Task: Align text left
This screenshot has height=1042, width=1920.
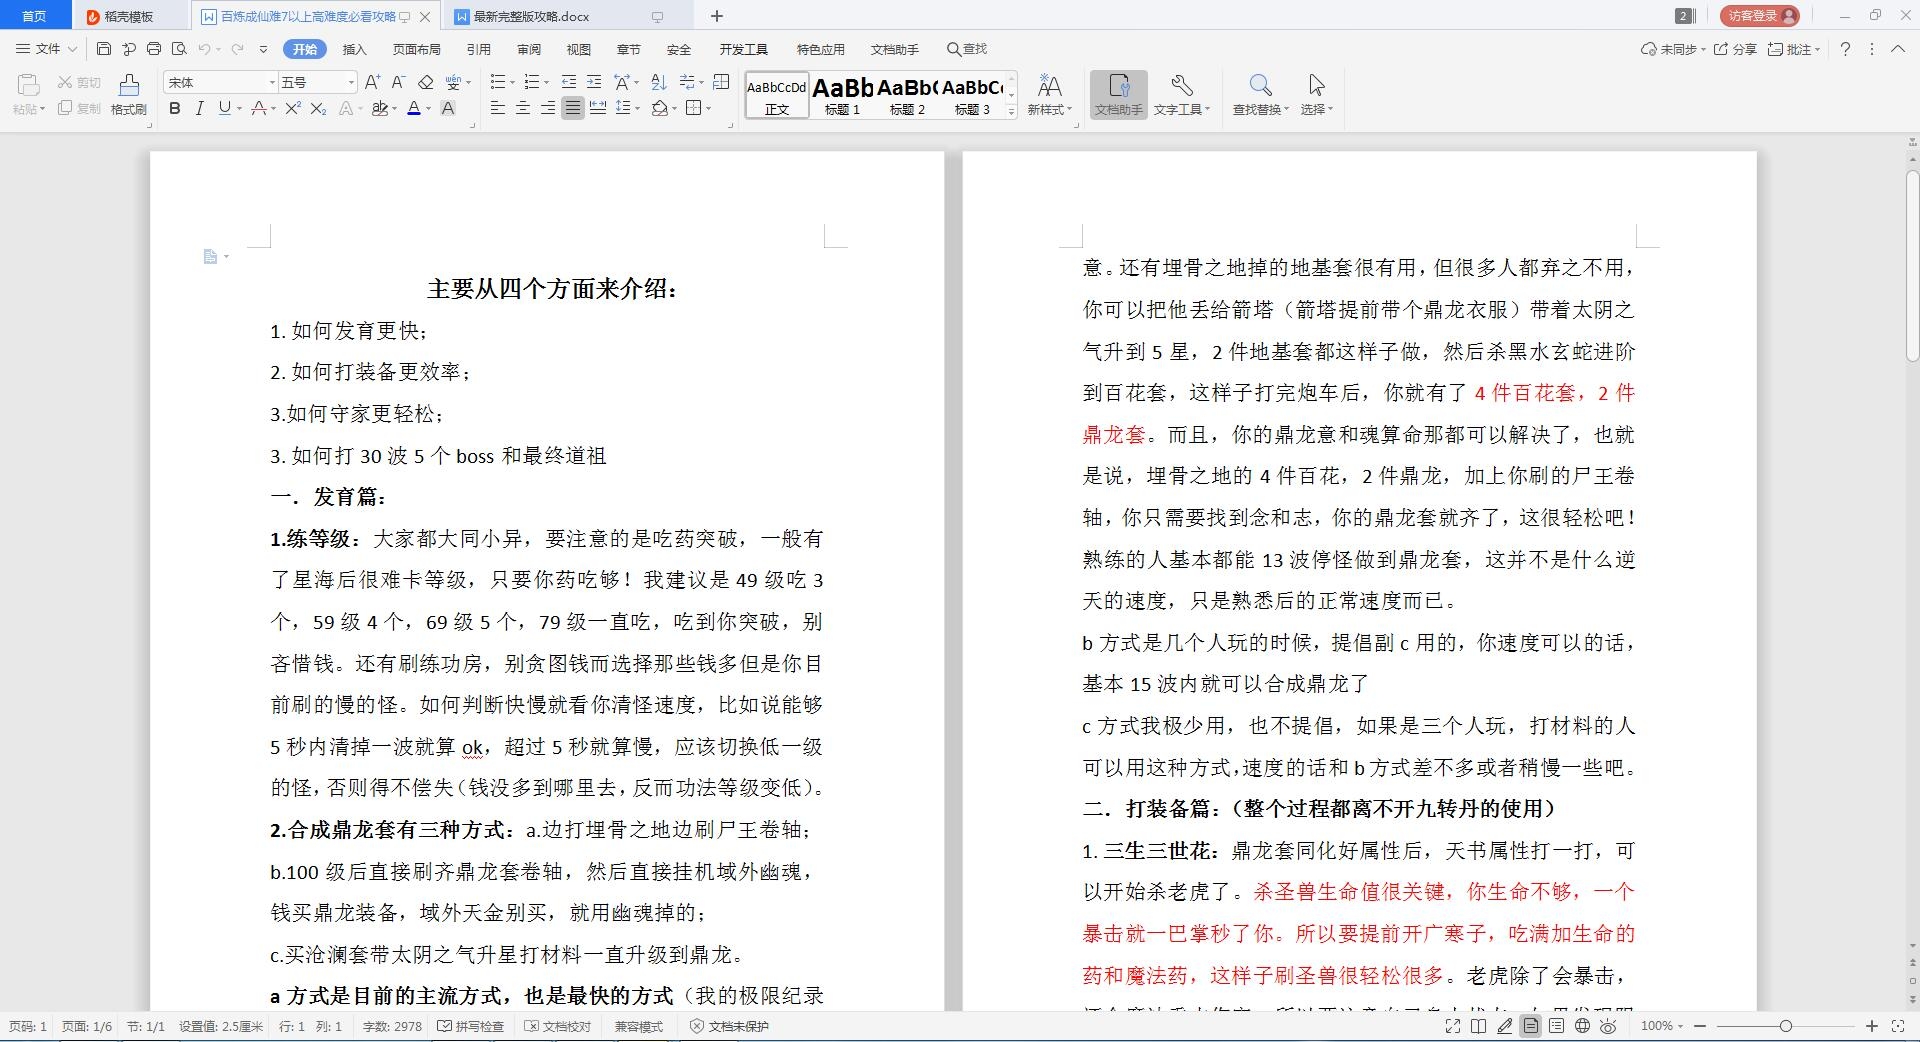Action: (498, 108)
